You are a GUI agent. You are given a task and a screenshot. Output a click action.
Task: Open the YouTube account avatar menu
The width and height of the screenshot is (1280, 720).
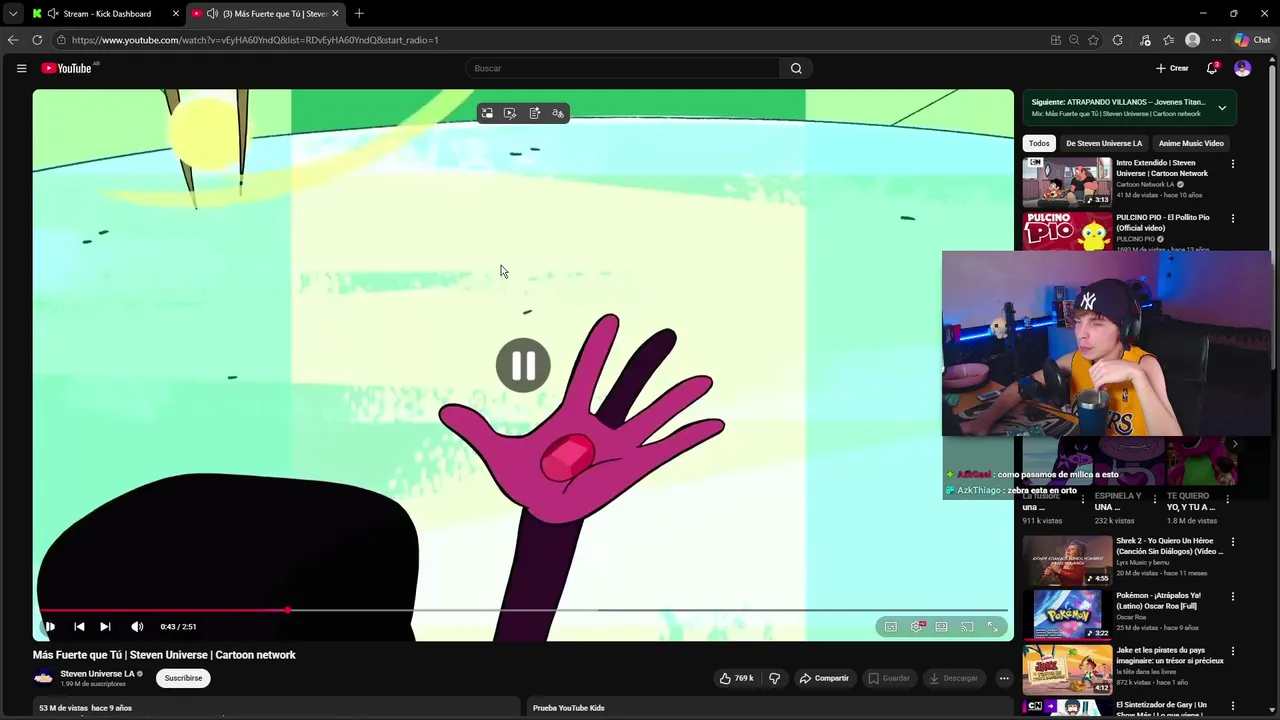point(1242,68)
